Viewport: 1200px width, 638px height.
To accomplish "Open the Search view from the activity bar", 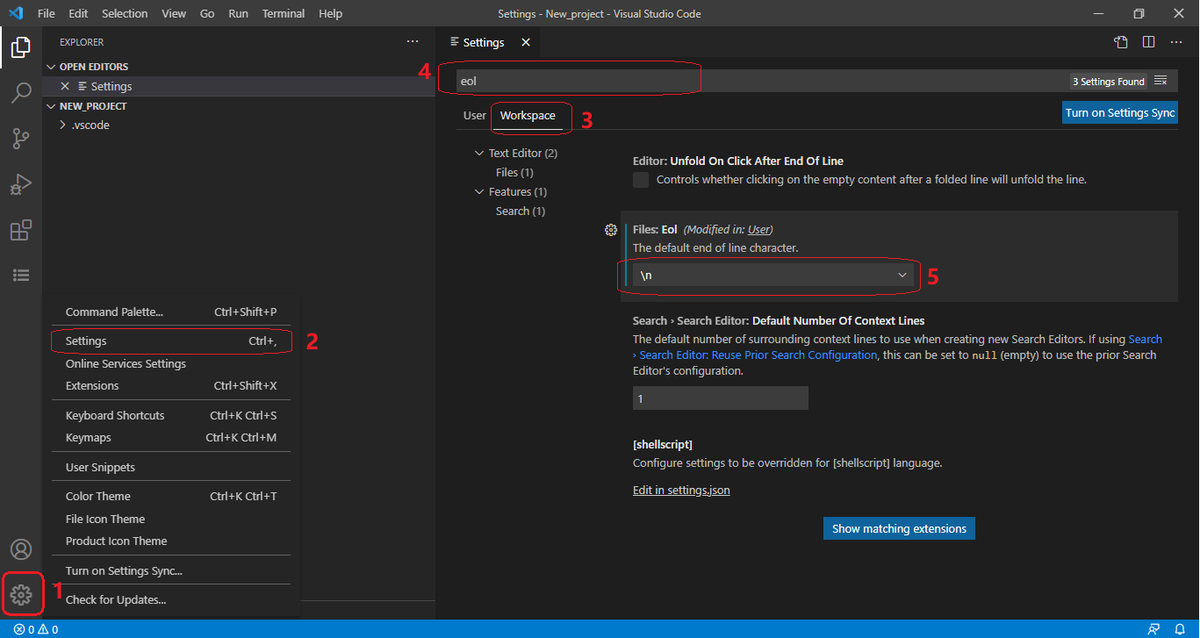I will tap(20, 93).
